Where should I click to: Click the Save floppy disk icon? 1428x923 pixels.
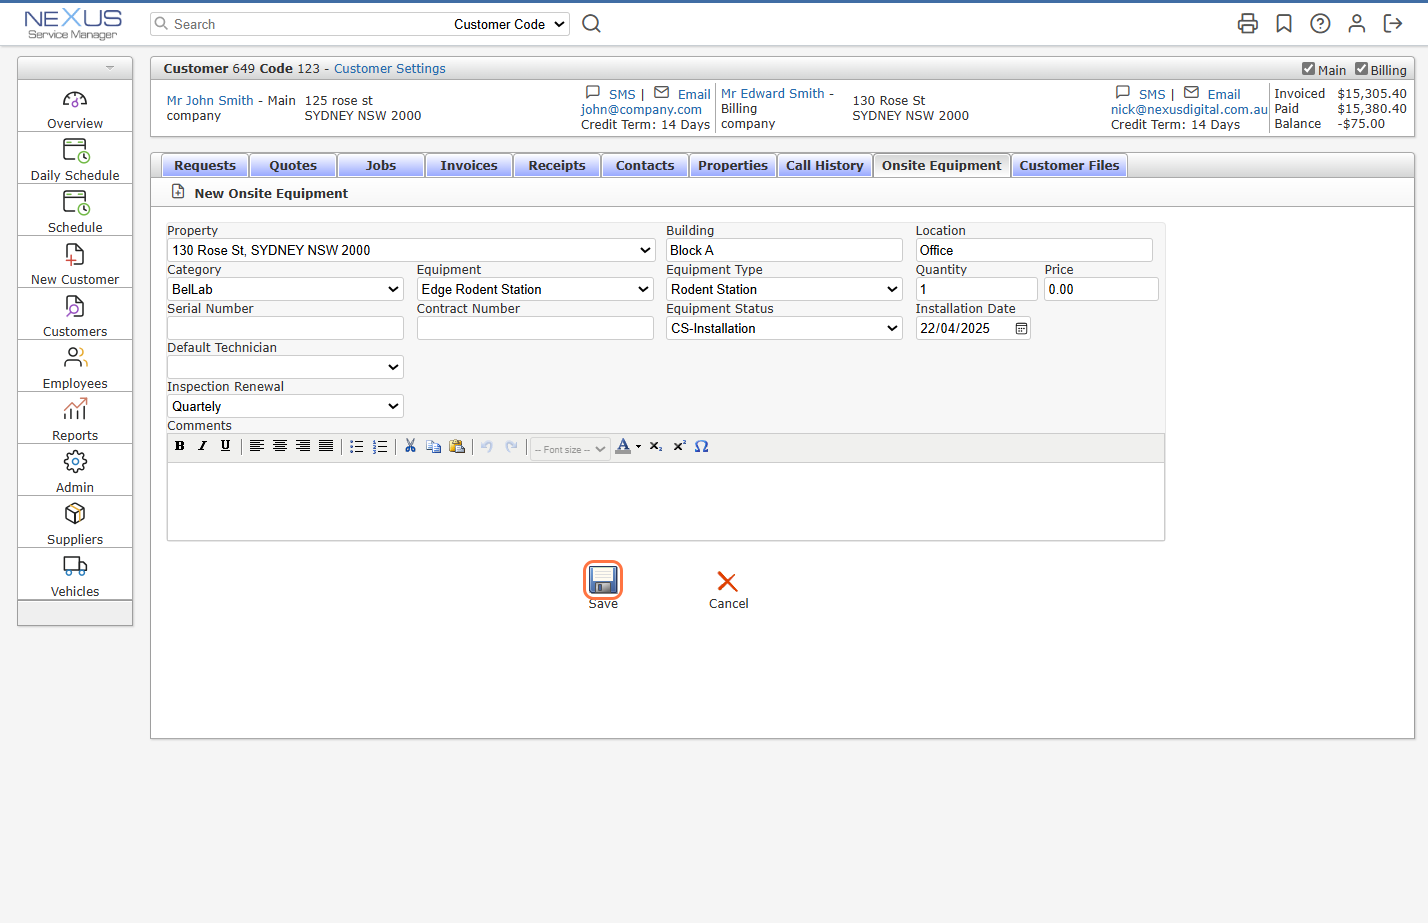[603, 580]
